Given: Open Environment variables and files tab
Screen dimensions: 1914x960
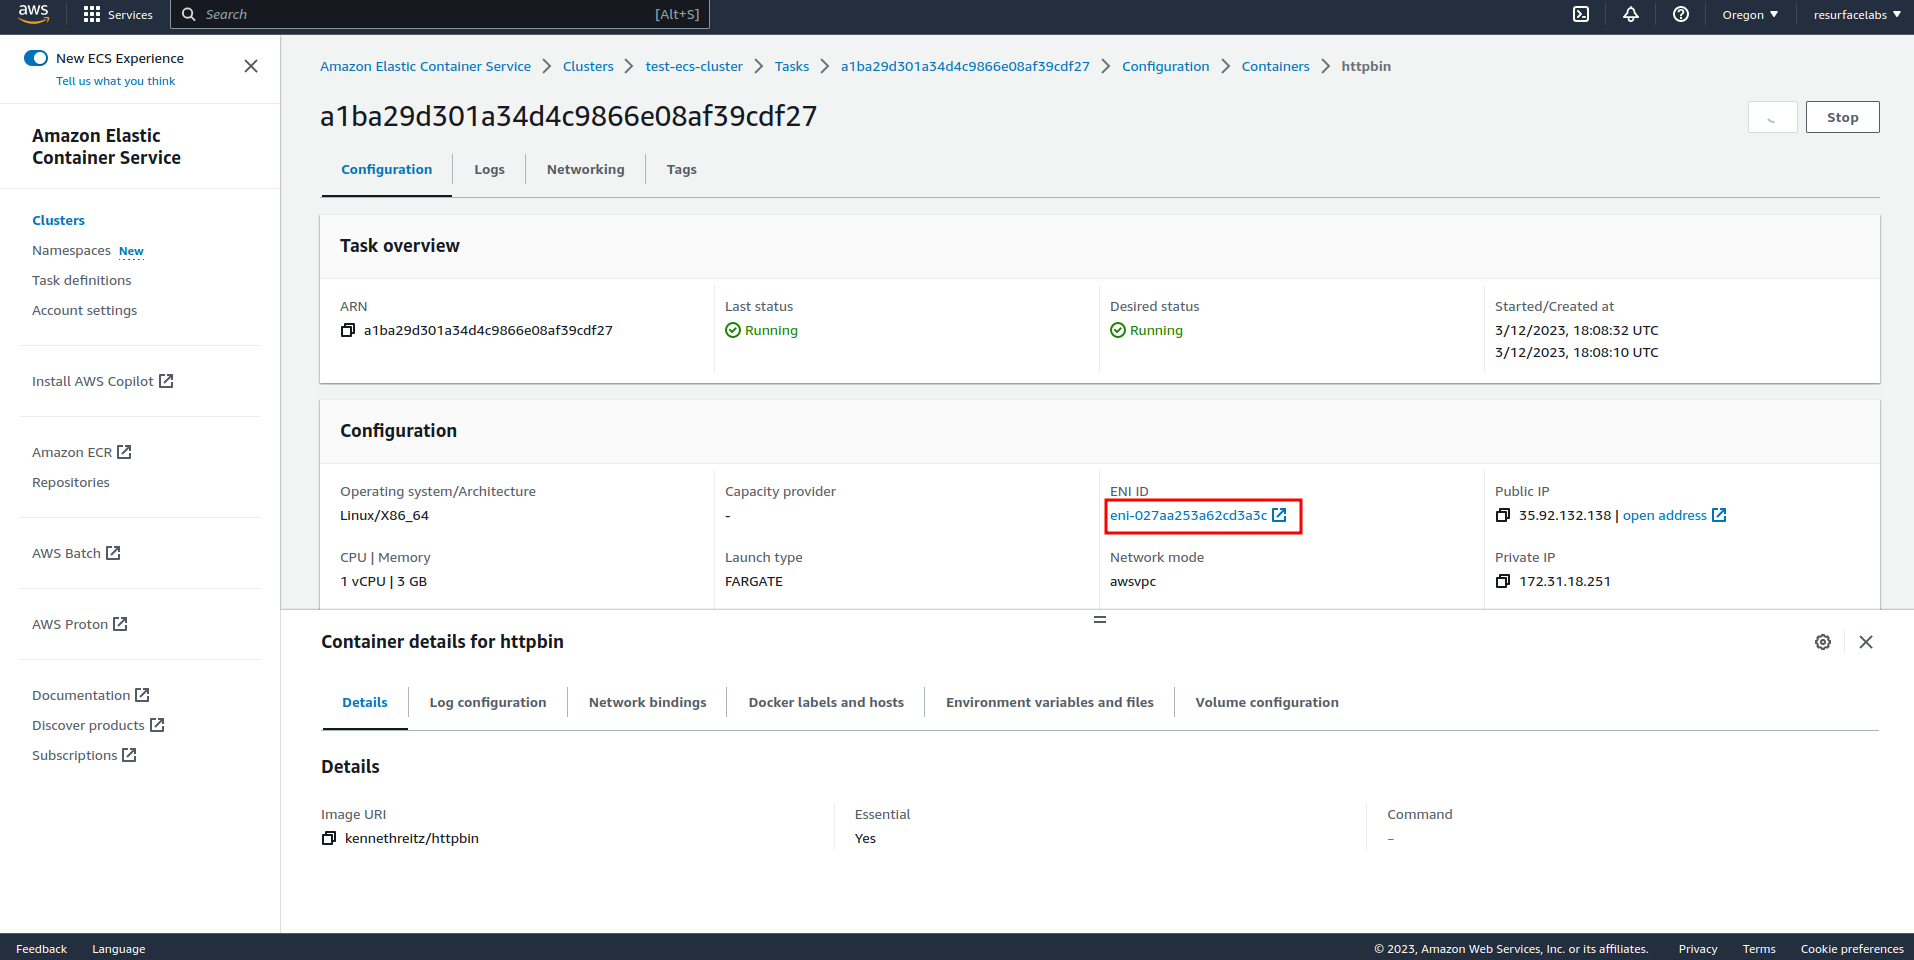Looking at the screenshot, I should coord(1050,703).
